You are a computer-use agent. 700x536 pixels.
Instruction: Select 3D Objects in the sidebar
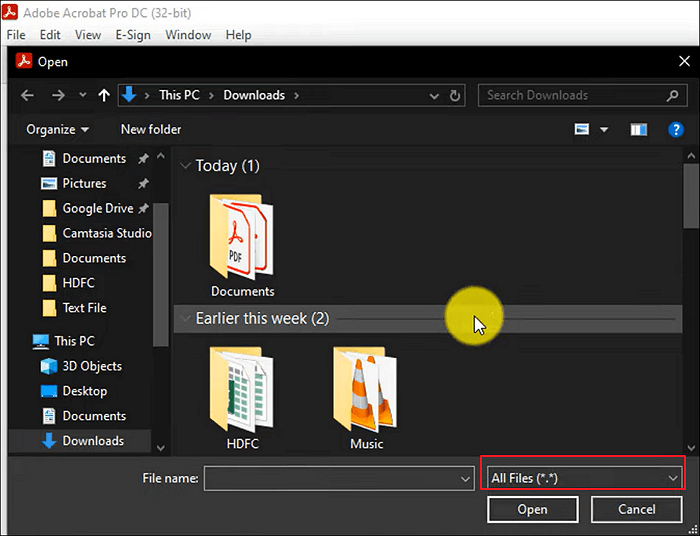pos(81,366)
